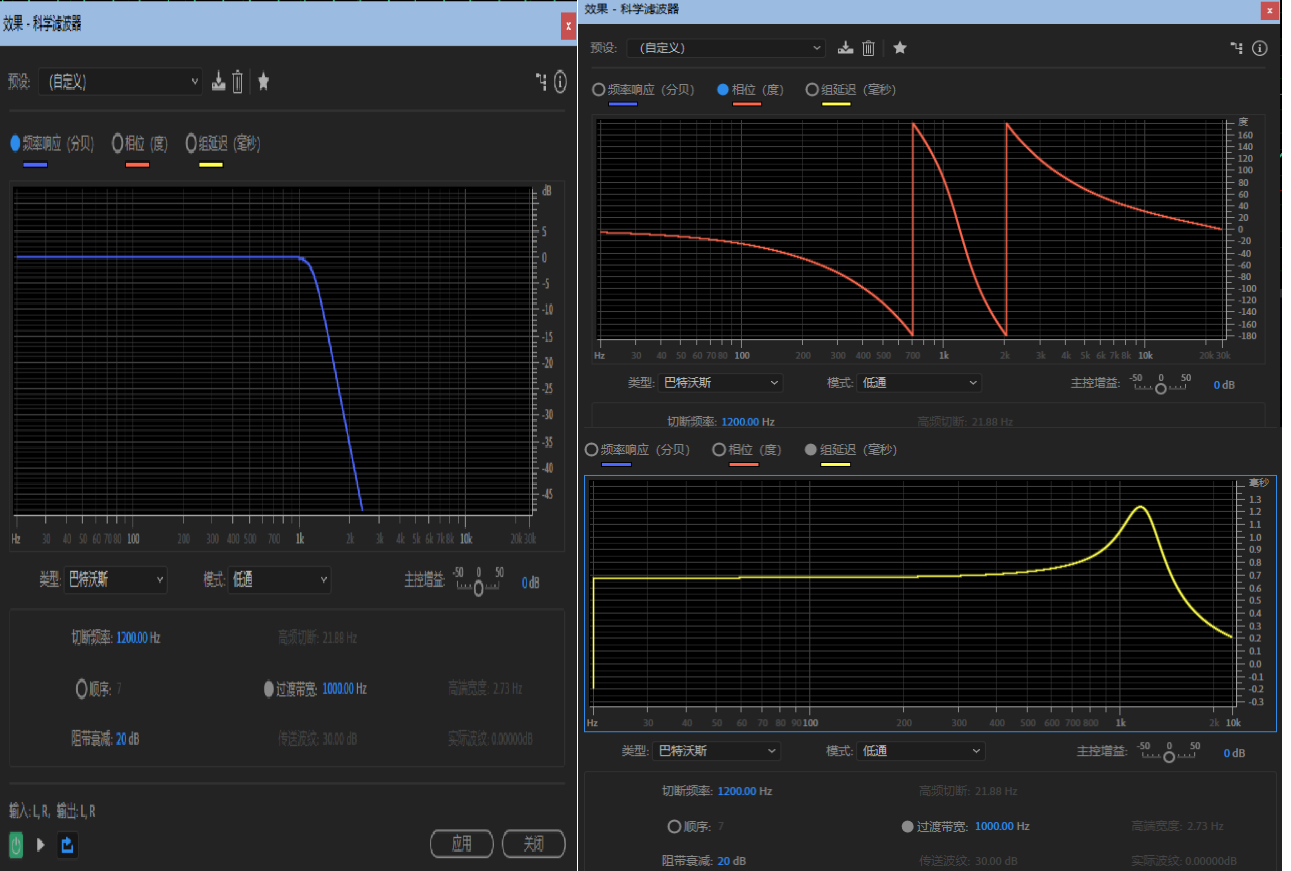The width and height of the screenshot is (1291, 871).
Task: Choose the 顺序 radio option in left window
Action: (82, 688)
